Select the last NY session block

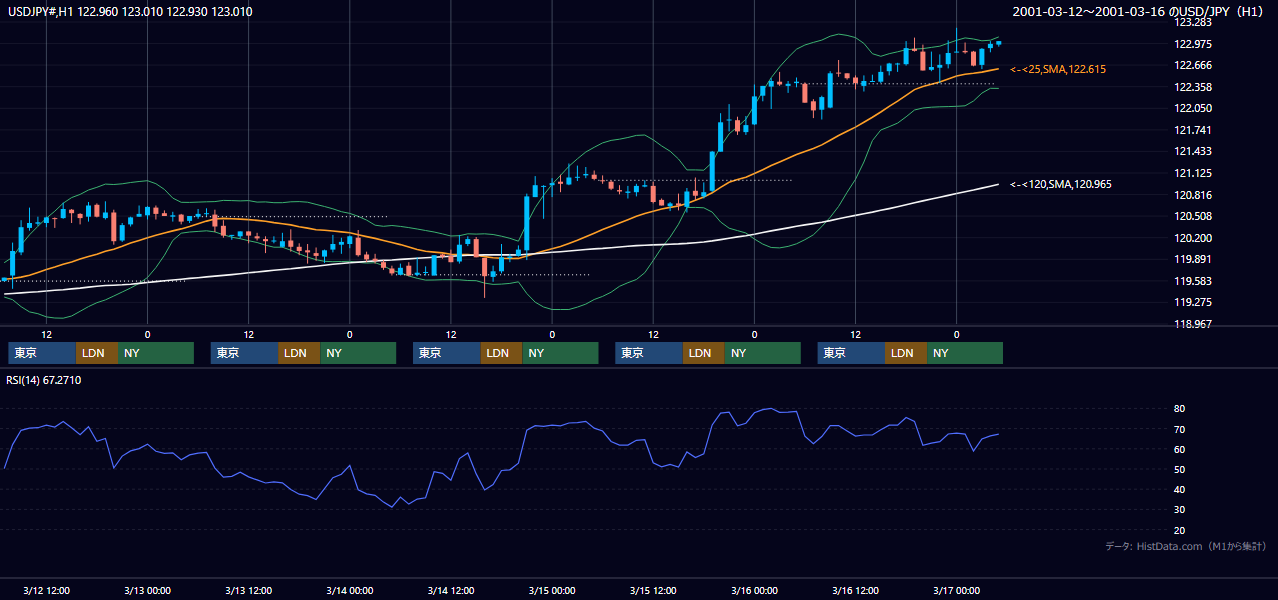click(965, 353)
